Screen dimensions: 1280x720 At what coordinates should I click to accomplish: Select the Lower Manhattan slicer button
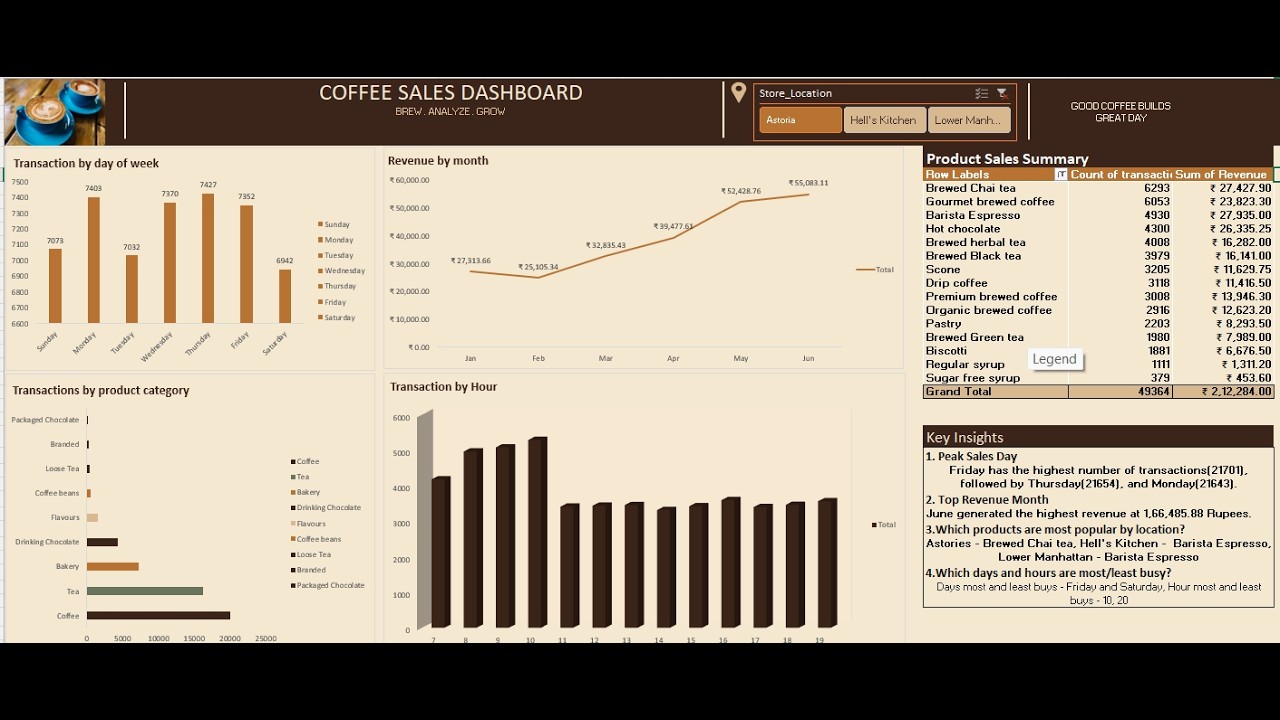968,120
